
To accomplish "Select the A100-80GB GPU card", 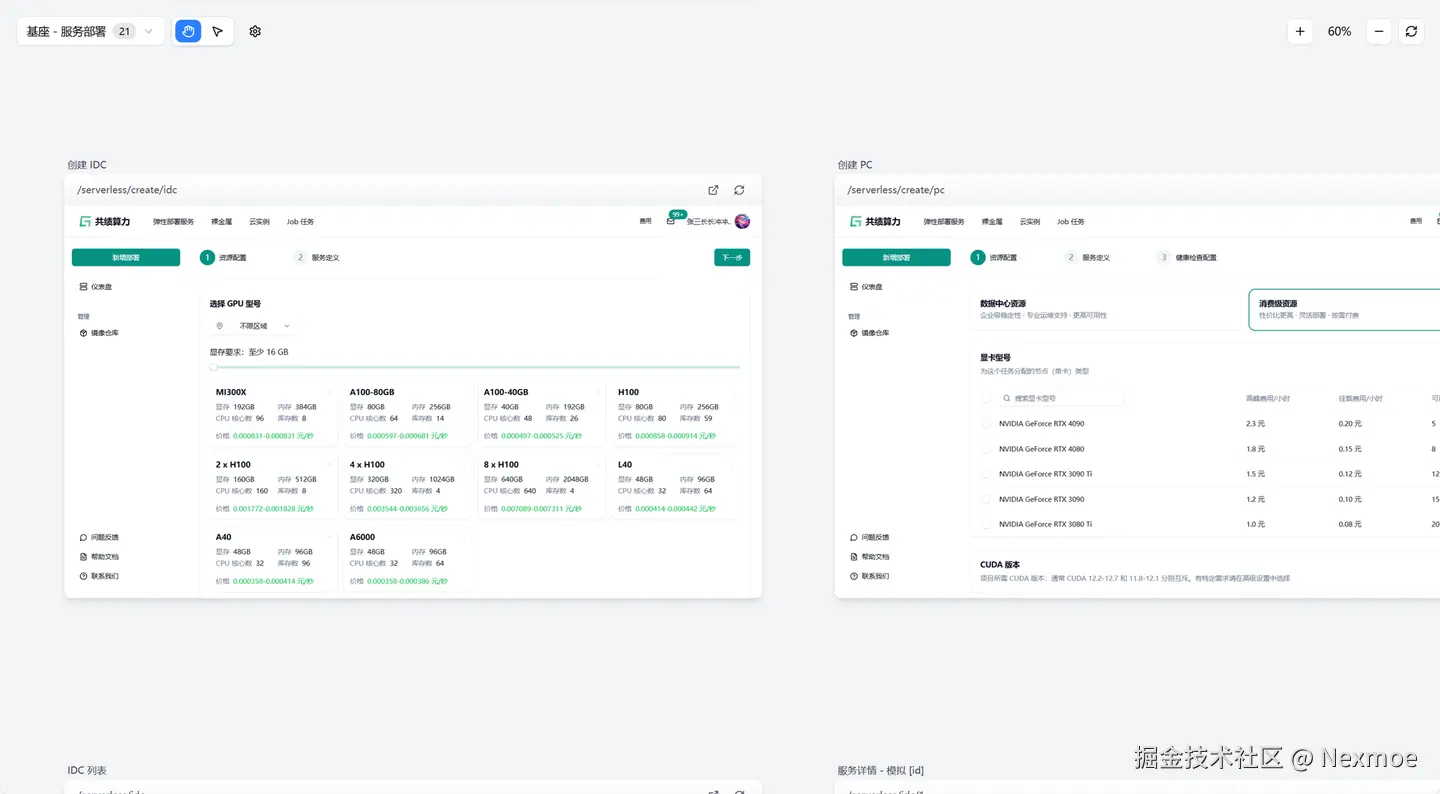I will coord(407,414).
